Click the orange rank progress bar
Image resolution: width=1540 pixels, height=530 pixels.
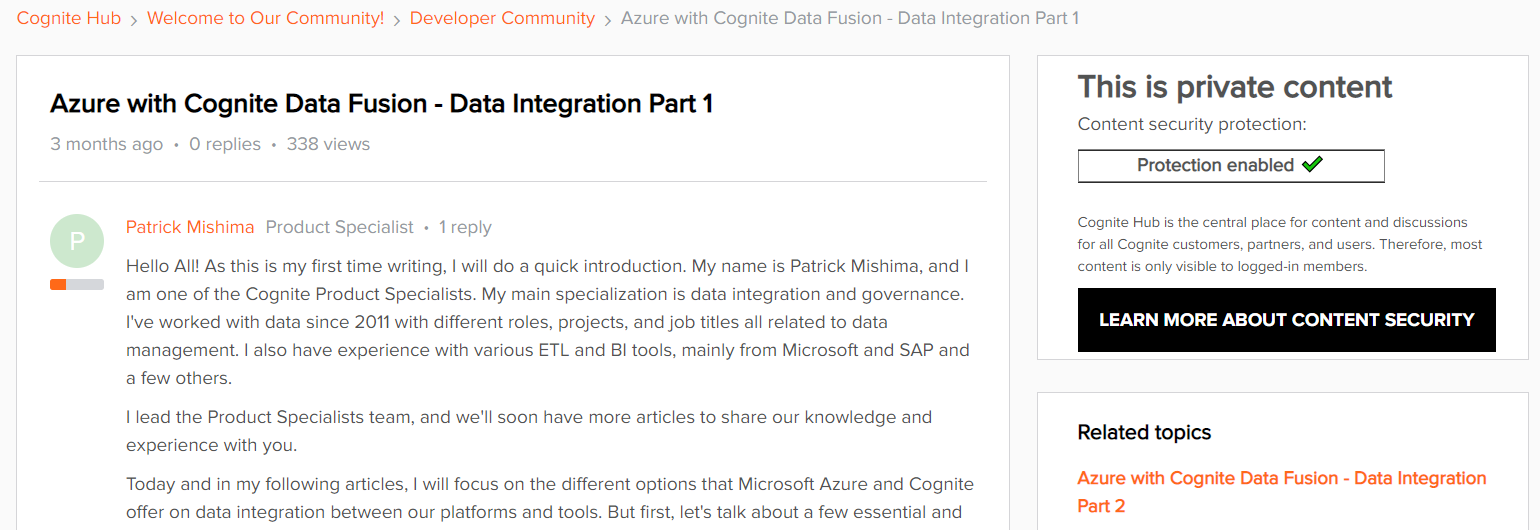point(77,285)
